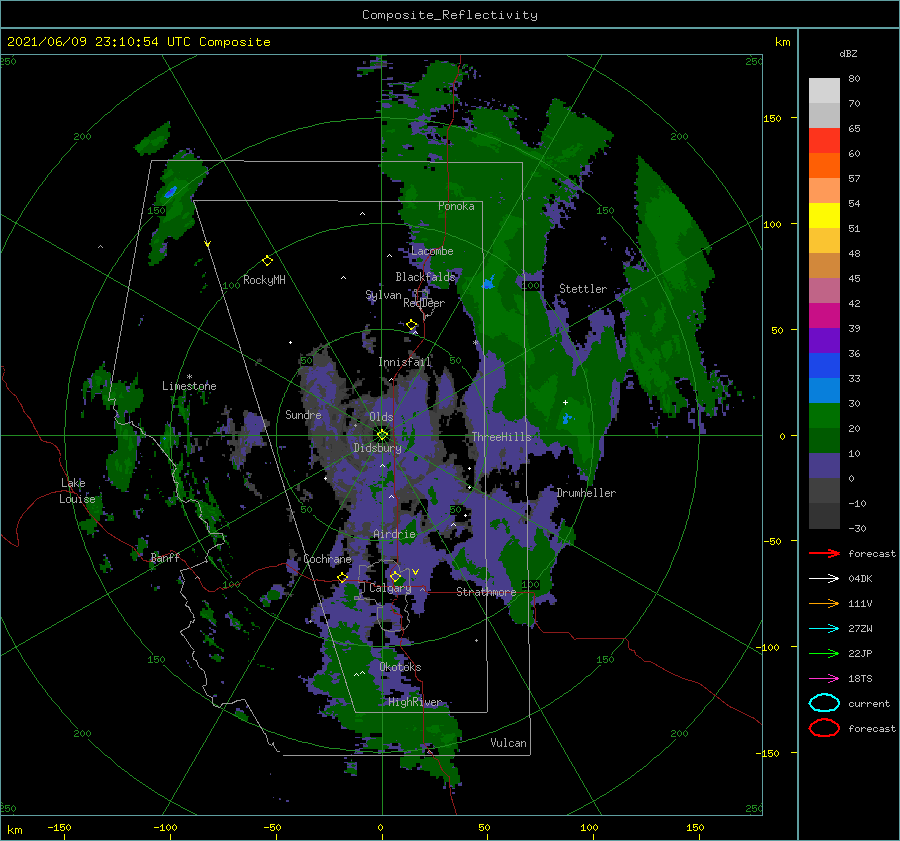Screen dimensions: 900x841
Task: Click the Okotoks town label
Action: [x=400, y=667]
